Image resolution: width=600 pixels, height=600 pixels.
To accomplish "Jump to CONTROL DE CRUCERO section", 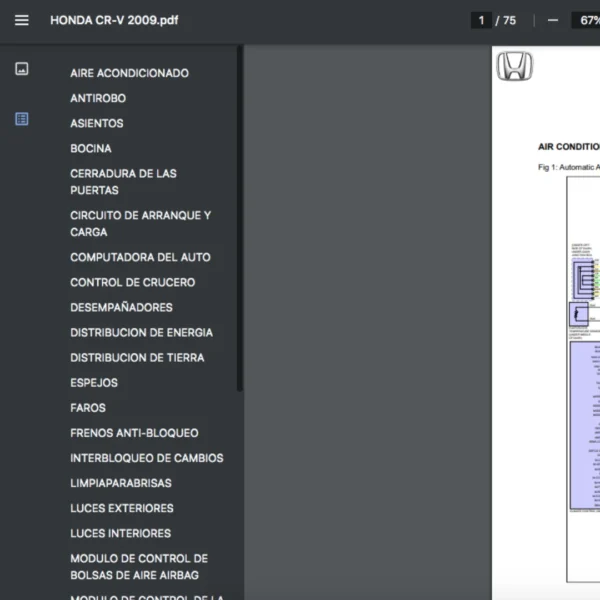I will pyautogui.click(x=132, y=282).
